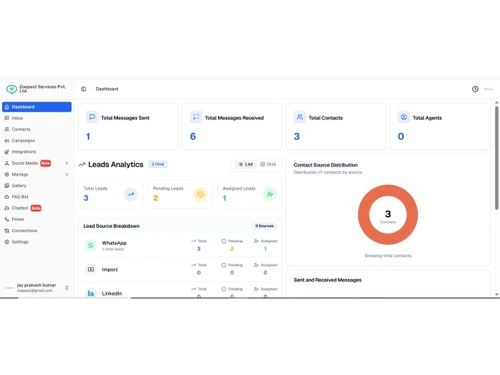Click the Leads Analytics trend arrow icon
The height and width of the screenshot is (375, 500).
pos(82,164)
